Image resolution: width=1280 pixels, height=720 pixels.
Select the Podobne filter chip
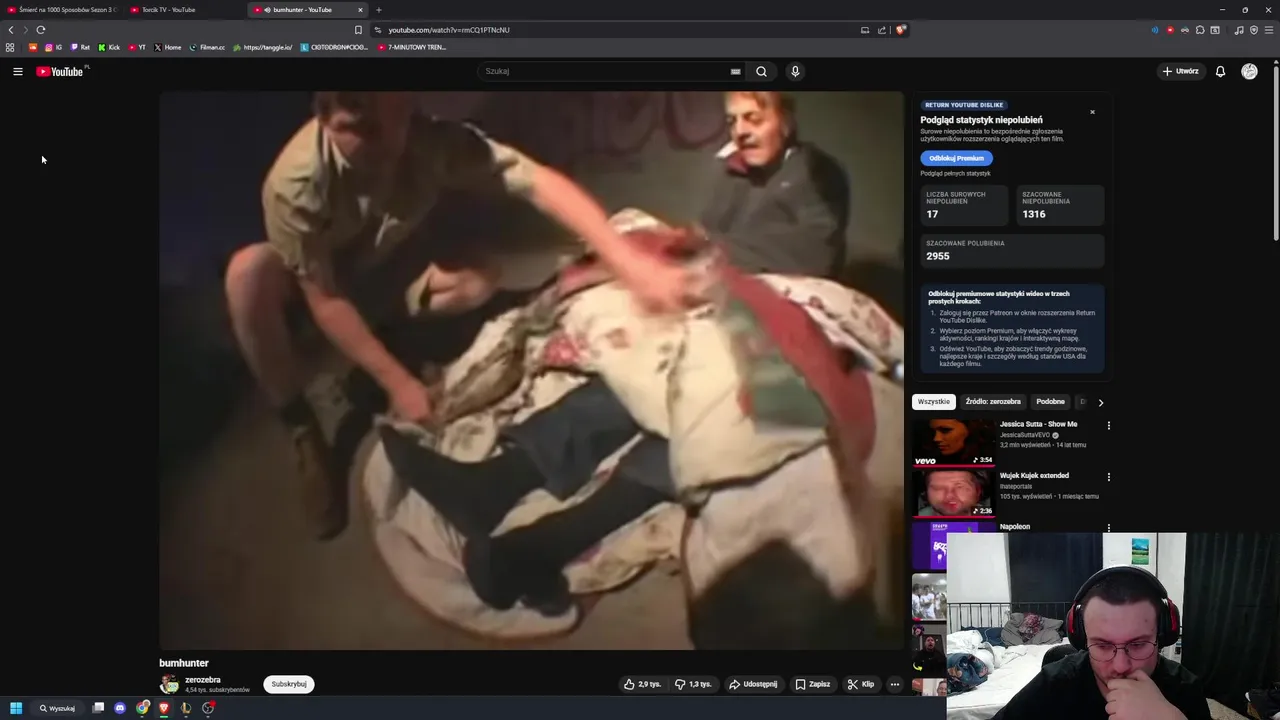[1050, 402]
